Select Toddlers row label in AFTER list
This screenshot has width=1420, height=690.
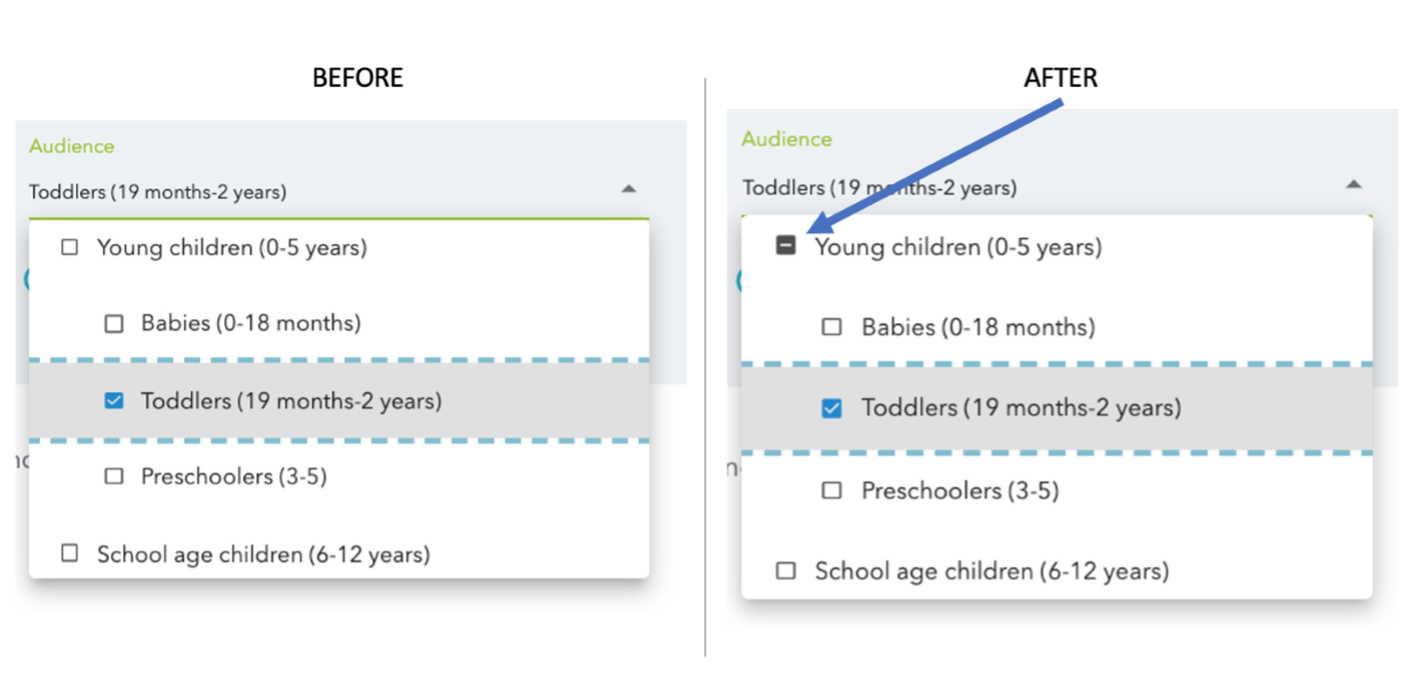pos(1021,408)
